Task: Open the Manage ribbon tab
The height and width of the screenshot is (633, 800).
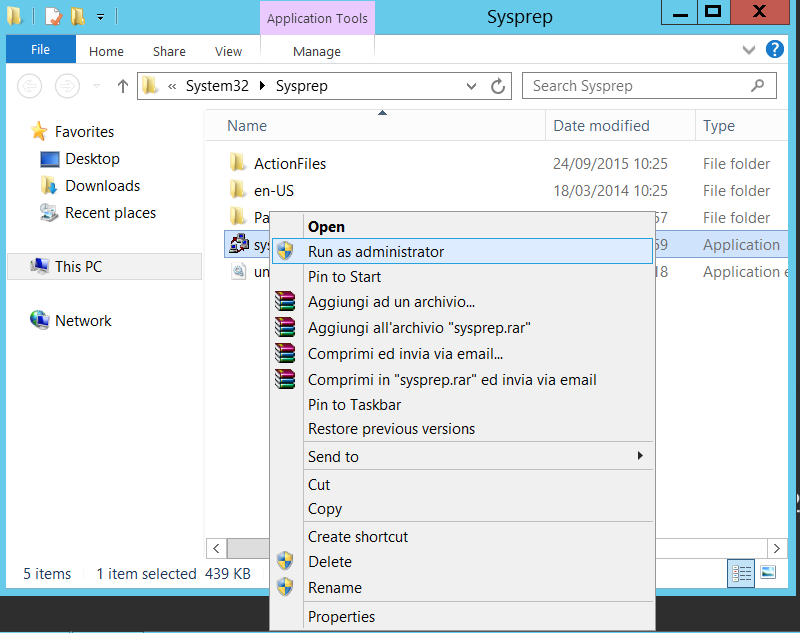Action: [317, 52]
